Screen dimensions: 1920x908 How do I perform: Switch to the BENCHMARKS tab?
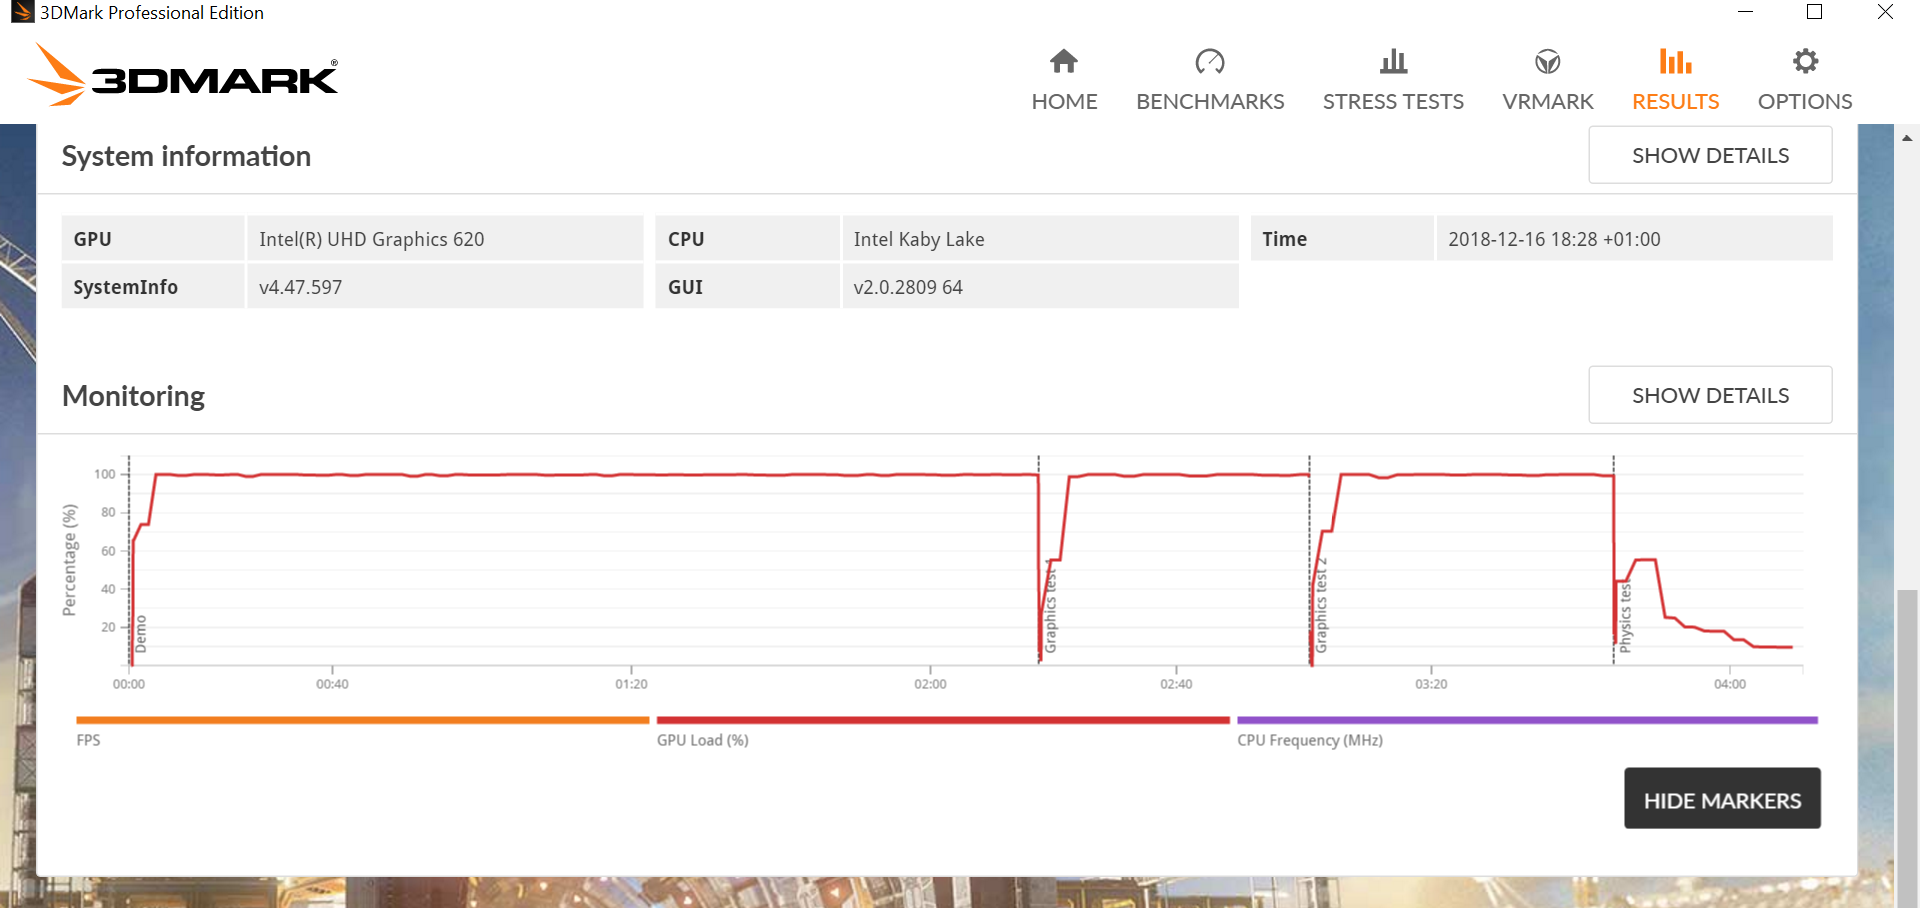coord(1210,79)
